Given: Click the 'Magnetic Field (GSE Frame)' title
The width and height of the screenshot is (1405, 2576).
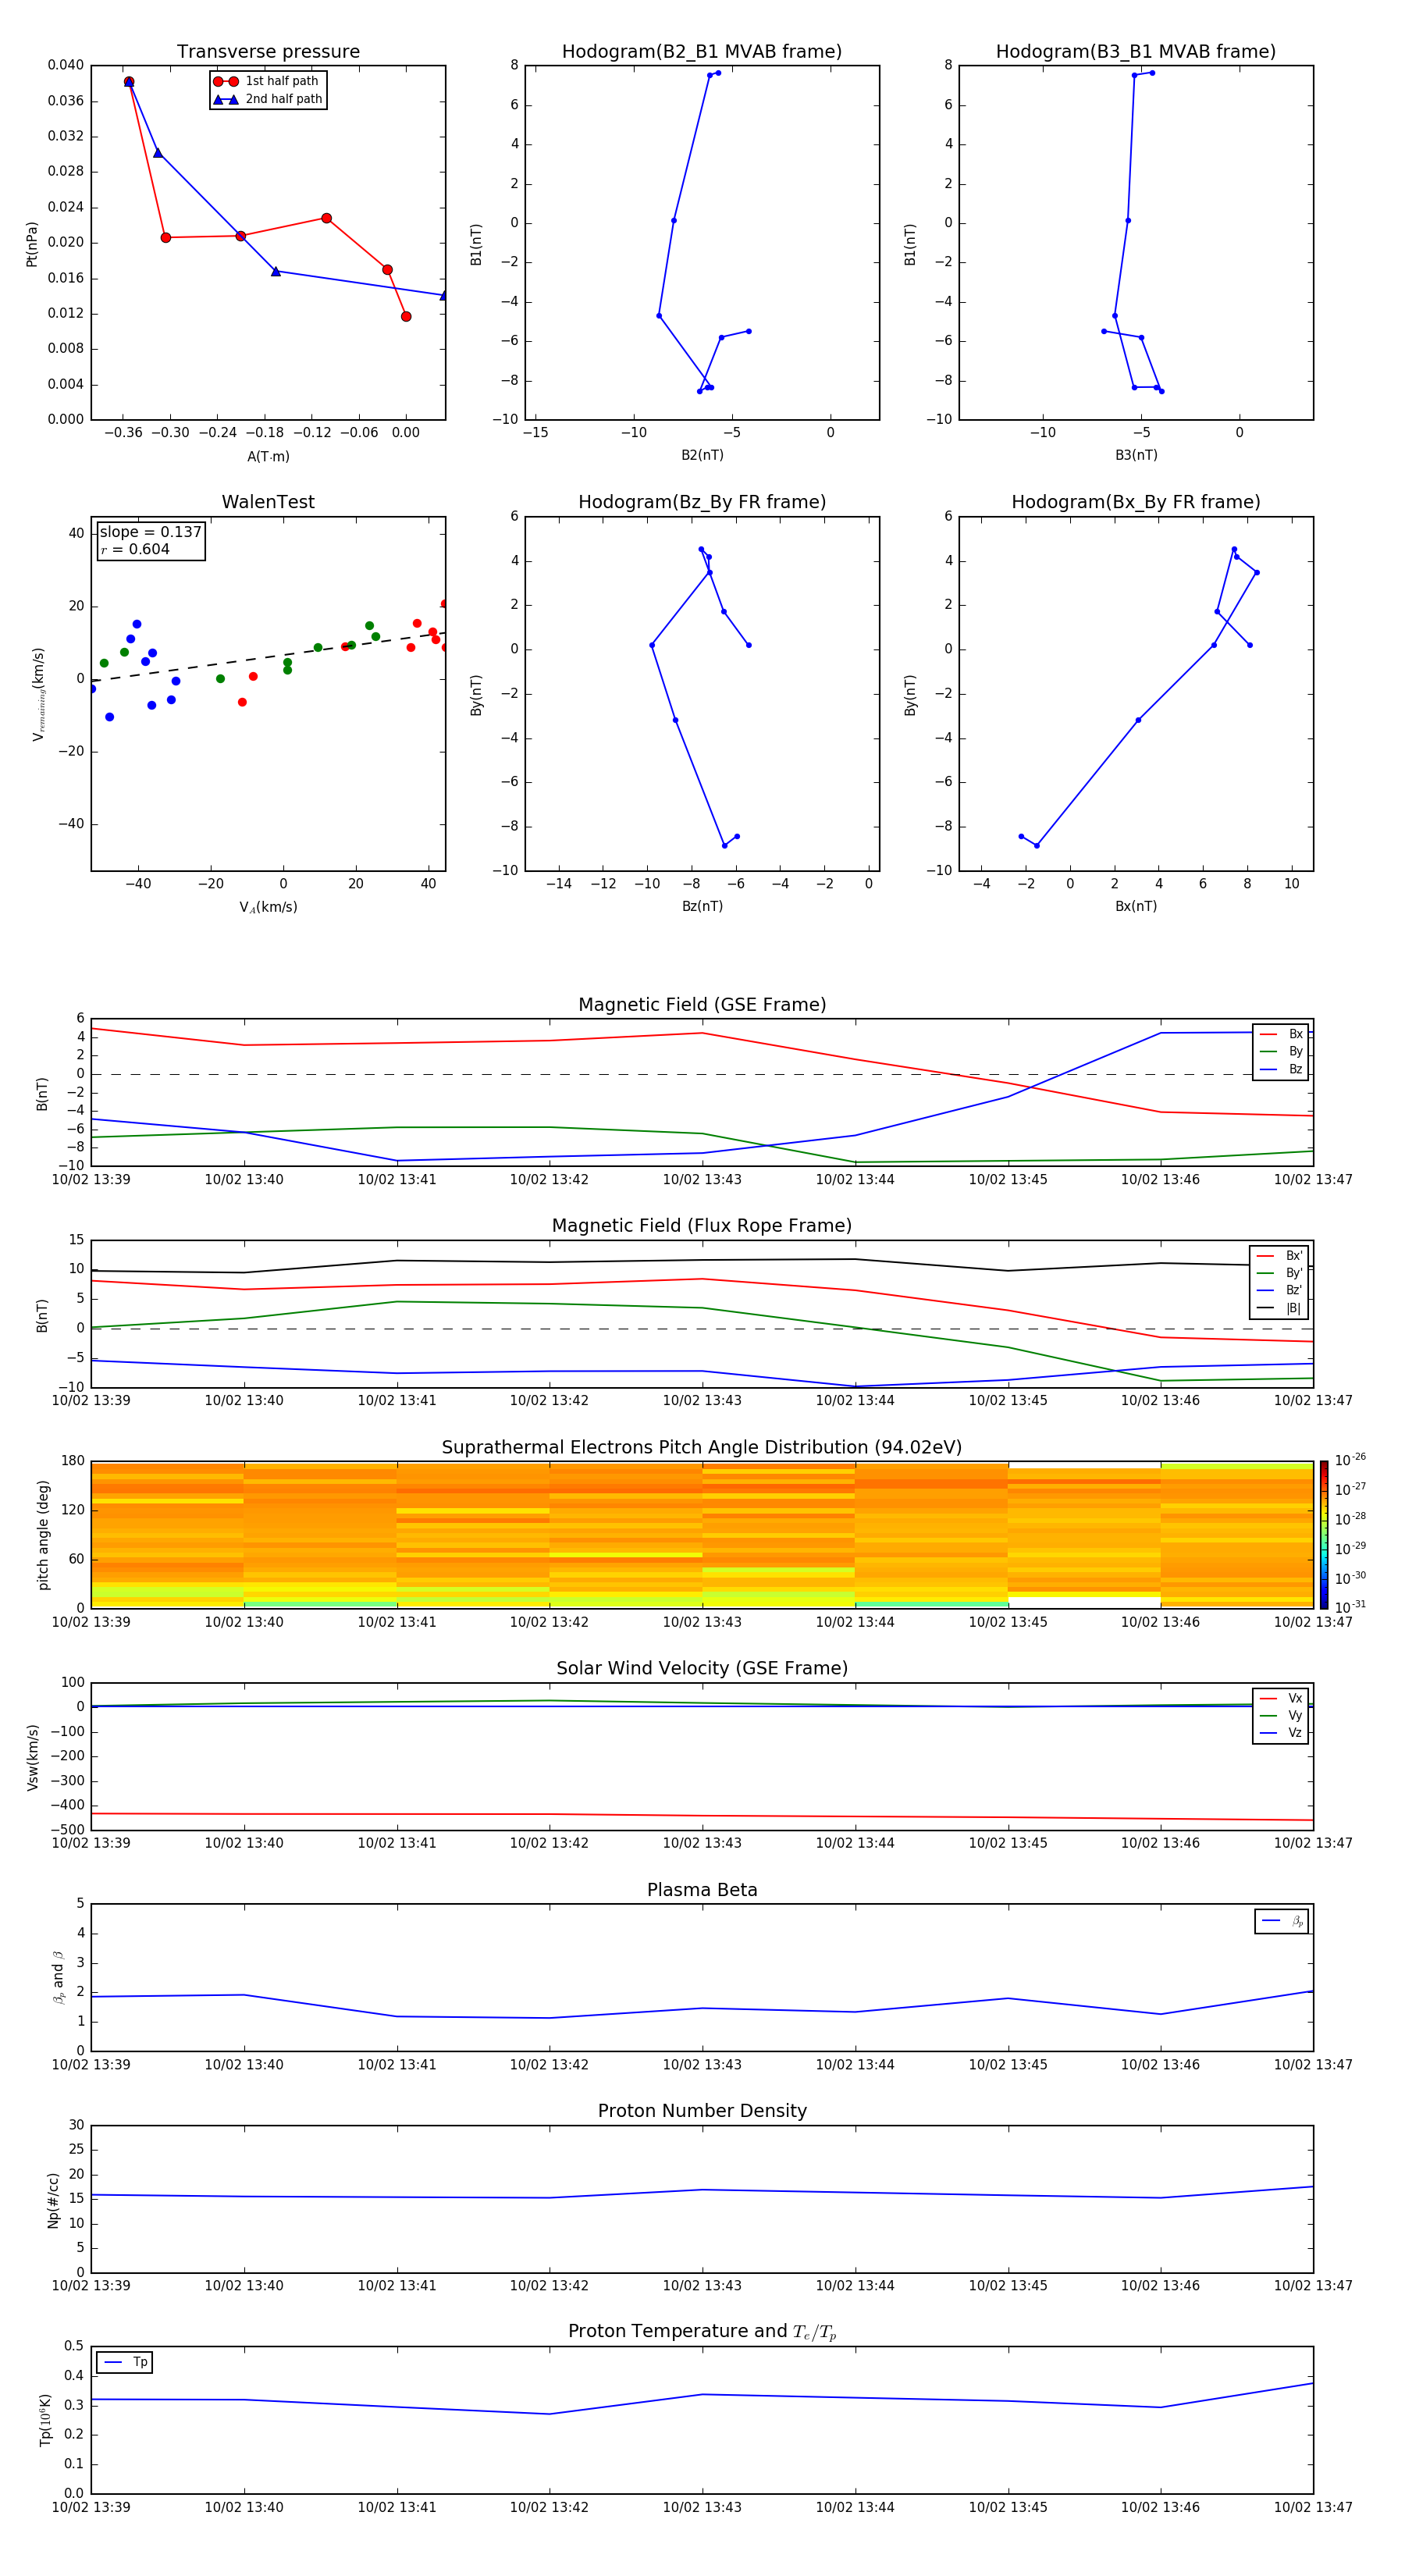Looking at the screenshot, I should pyautogui.click(x=702, y=1005).
